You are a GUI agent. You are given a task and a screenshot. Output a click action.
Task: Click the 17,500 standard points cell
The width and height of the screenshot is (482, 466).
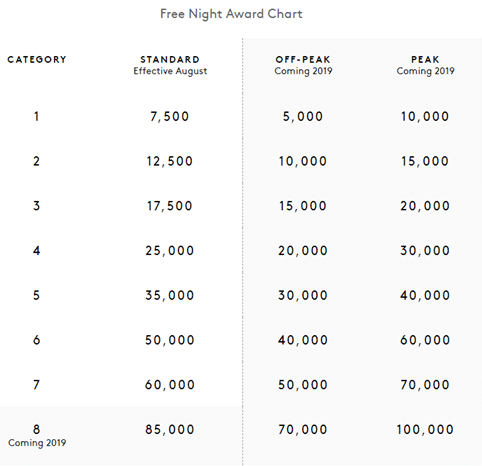tap(170, 206)
